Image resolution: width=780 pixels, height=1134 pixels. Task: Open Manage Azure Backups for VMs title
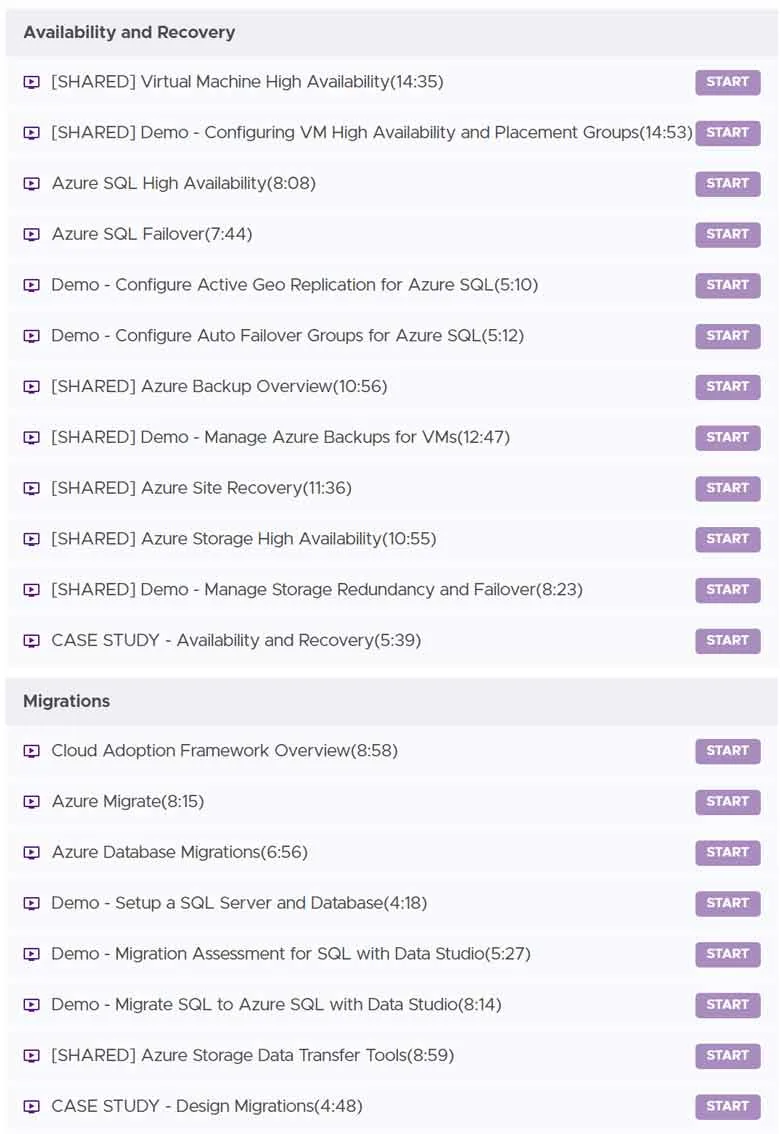point(280,437)
